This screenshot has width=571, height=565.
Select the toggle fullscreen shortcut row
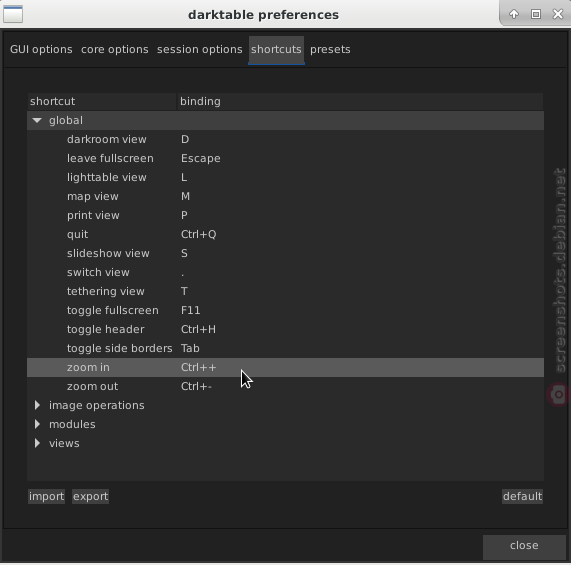point(286,311)
